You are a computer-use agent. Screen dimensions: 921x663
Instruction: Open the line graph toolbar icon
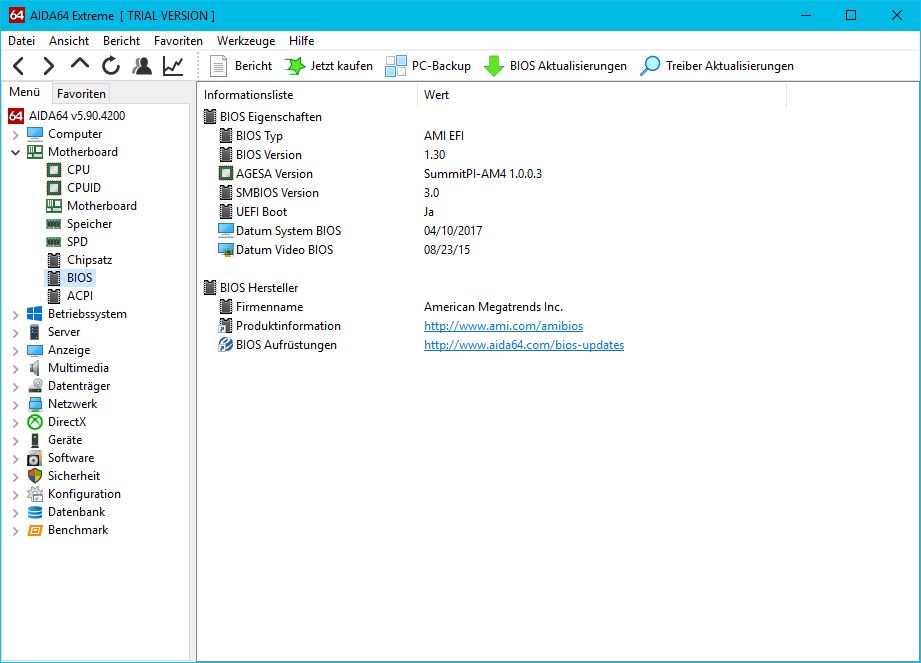(x=173, y=66)
